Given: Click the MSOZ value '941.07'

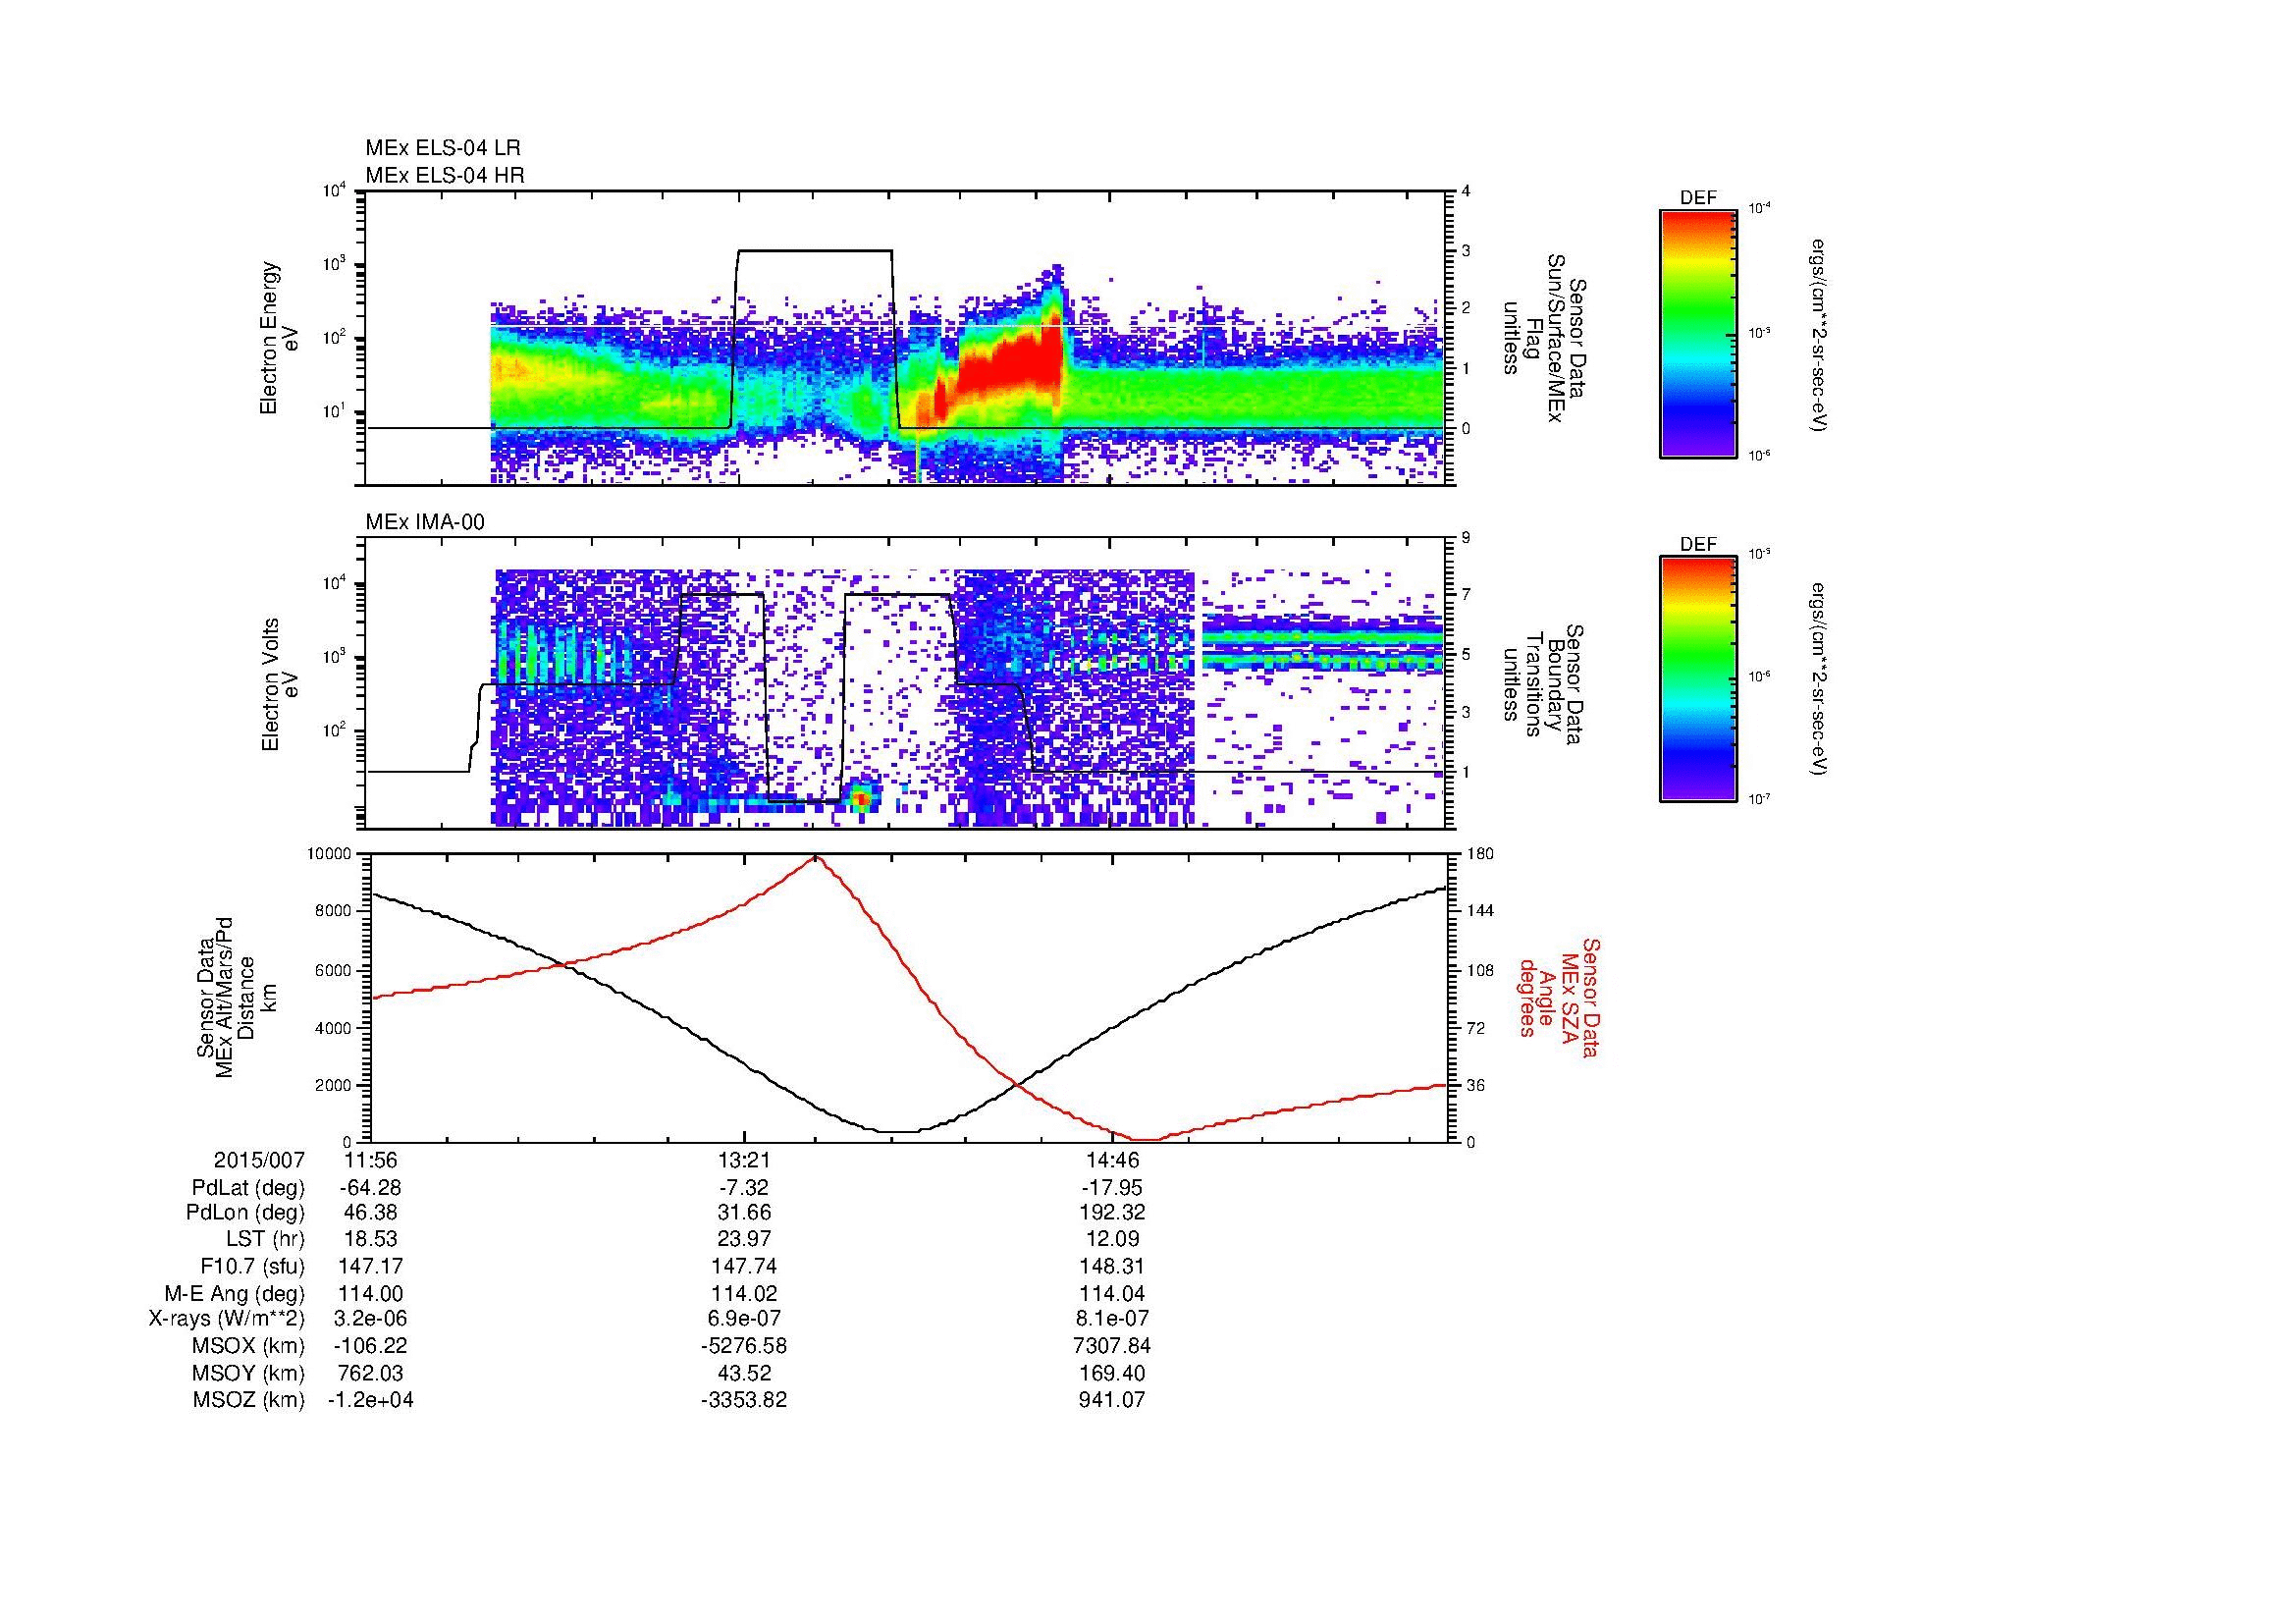Looking at the screenshot, I should (1112, 1400).
